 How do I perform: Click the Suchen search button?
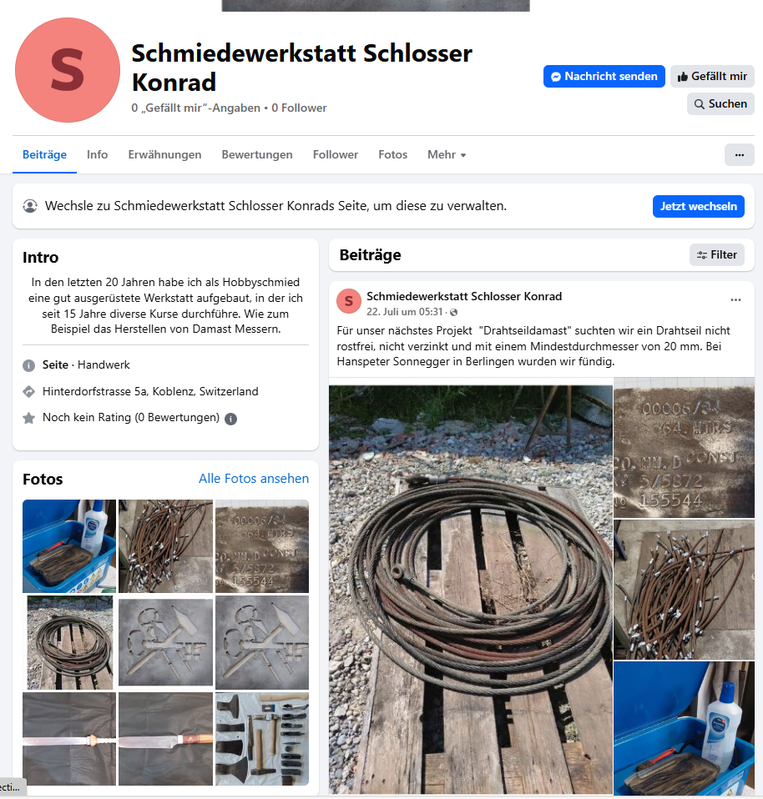coord(720,104)
